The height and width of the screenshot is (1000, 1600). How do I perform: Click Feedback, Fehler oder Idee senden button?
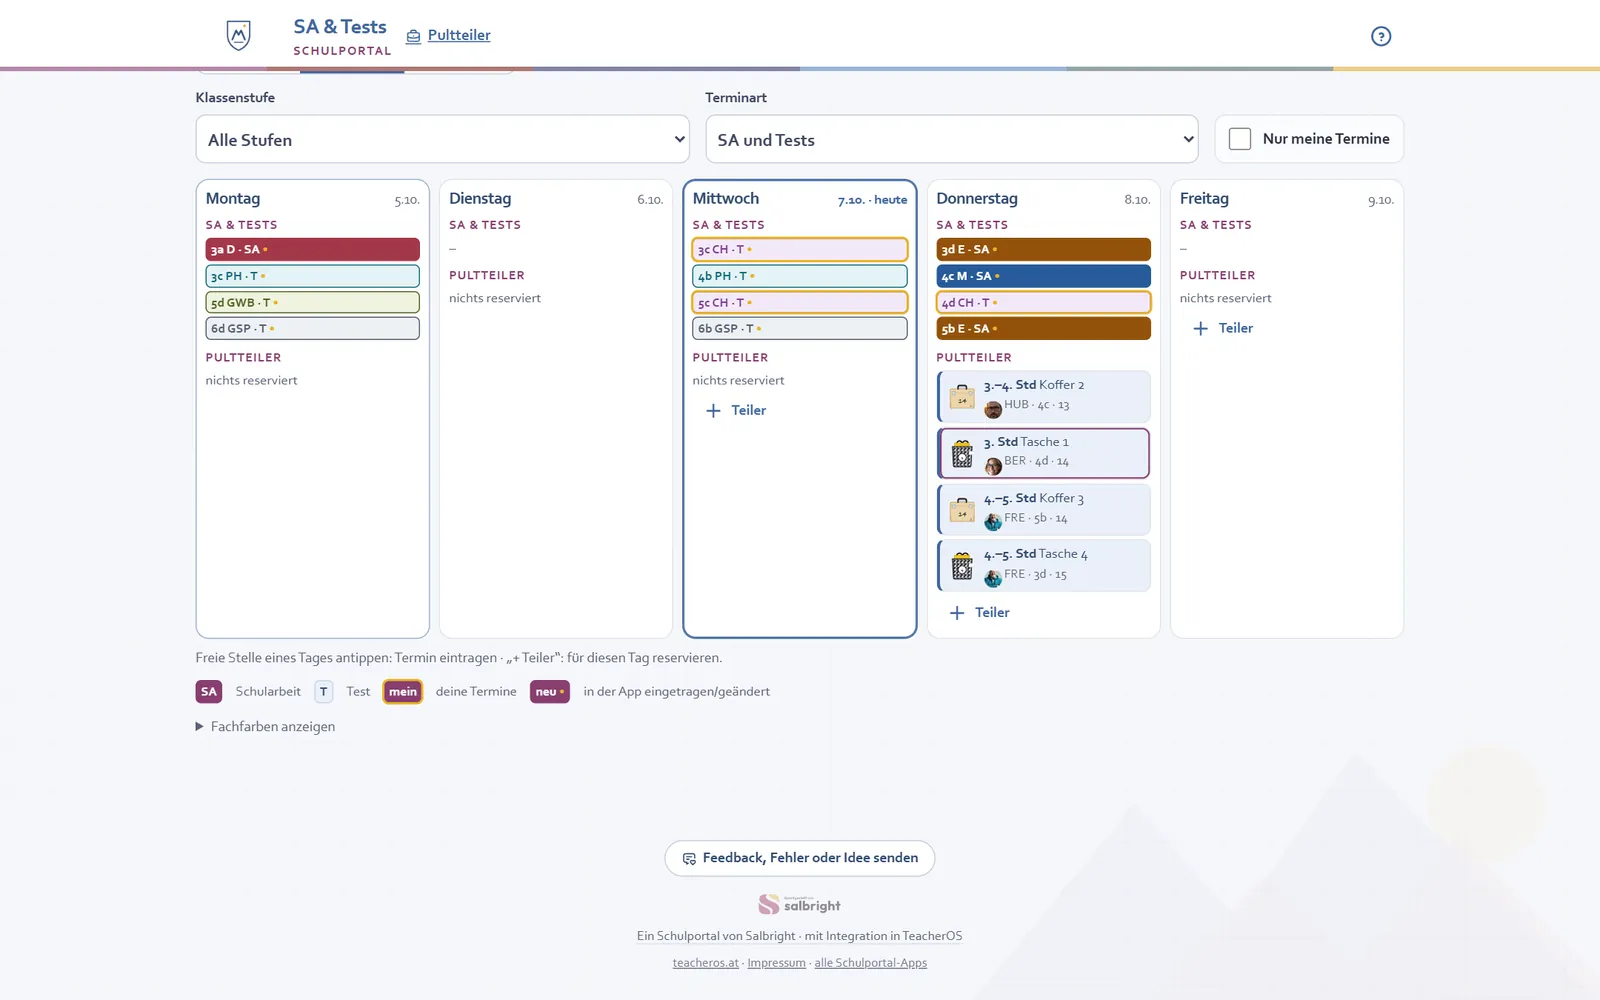point(800,858)
